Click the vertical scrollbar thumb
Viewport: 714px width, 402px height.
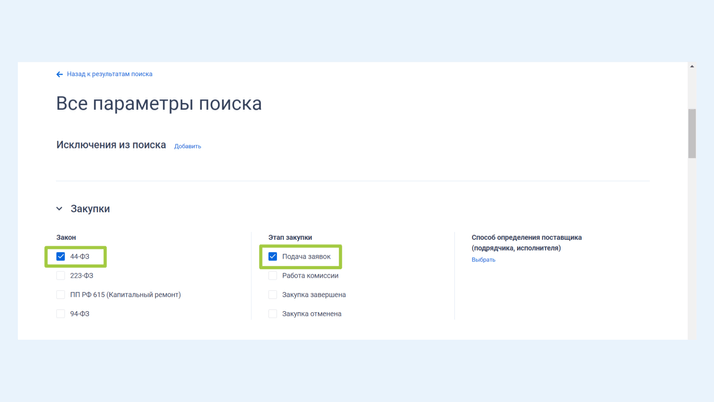[x=692, y=133]
